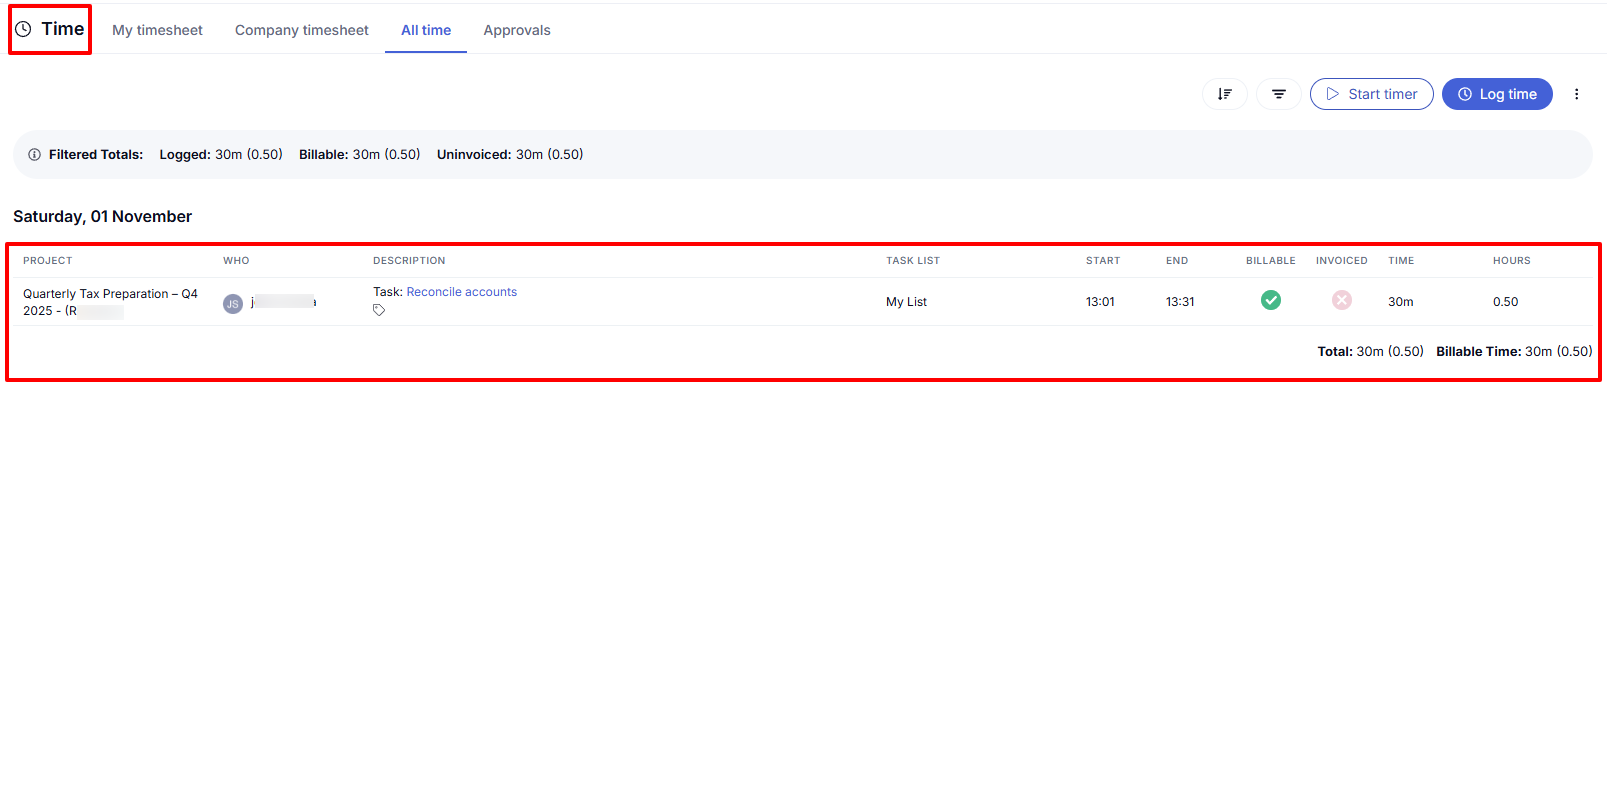The width and height of the screenshot is (1607, 808).
Task: Toggle the invoiced red X status
Action: tap(1341, 300)
